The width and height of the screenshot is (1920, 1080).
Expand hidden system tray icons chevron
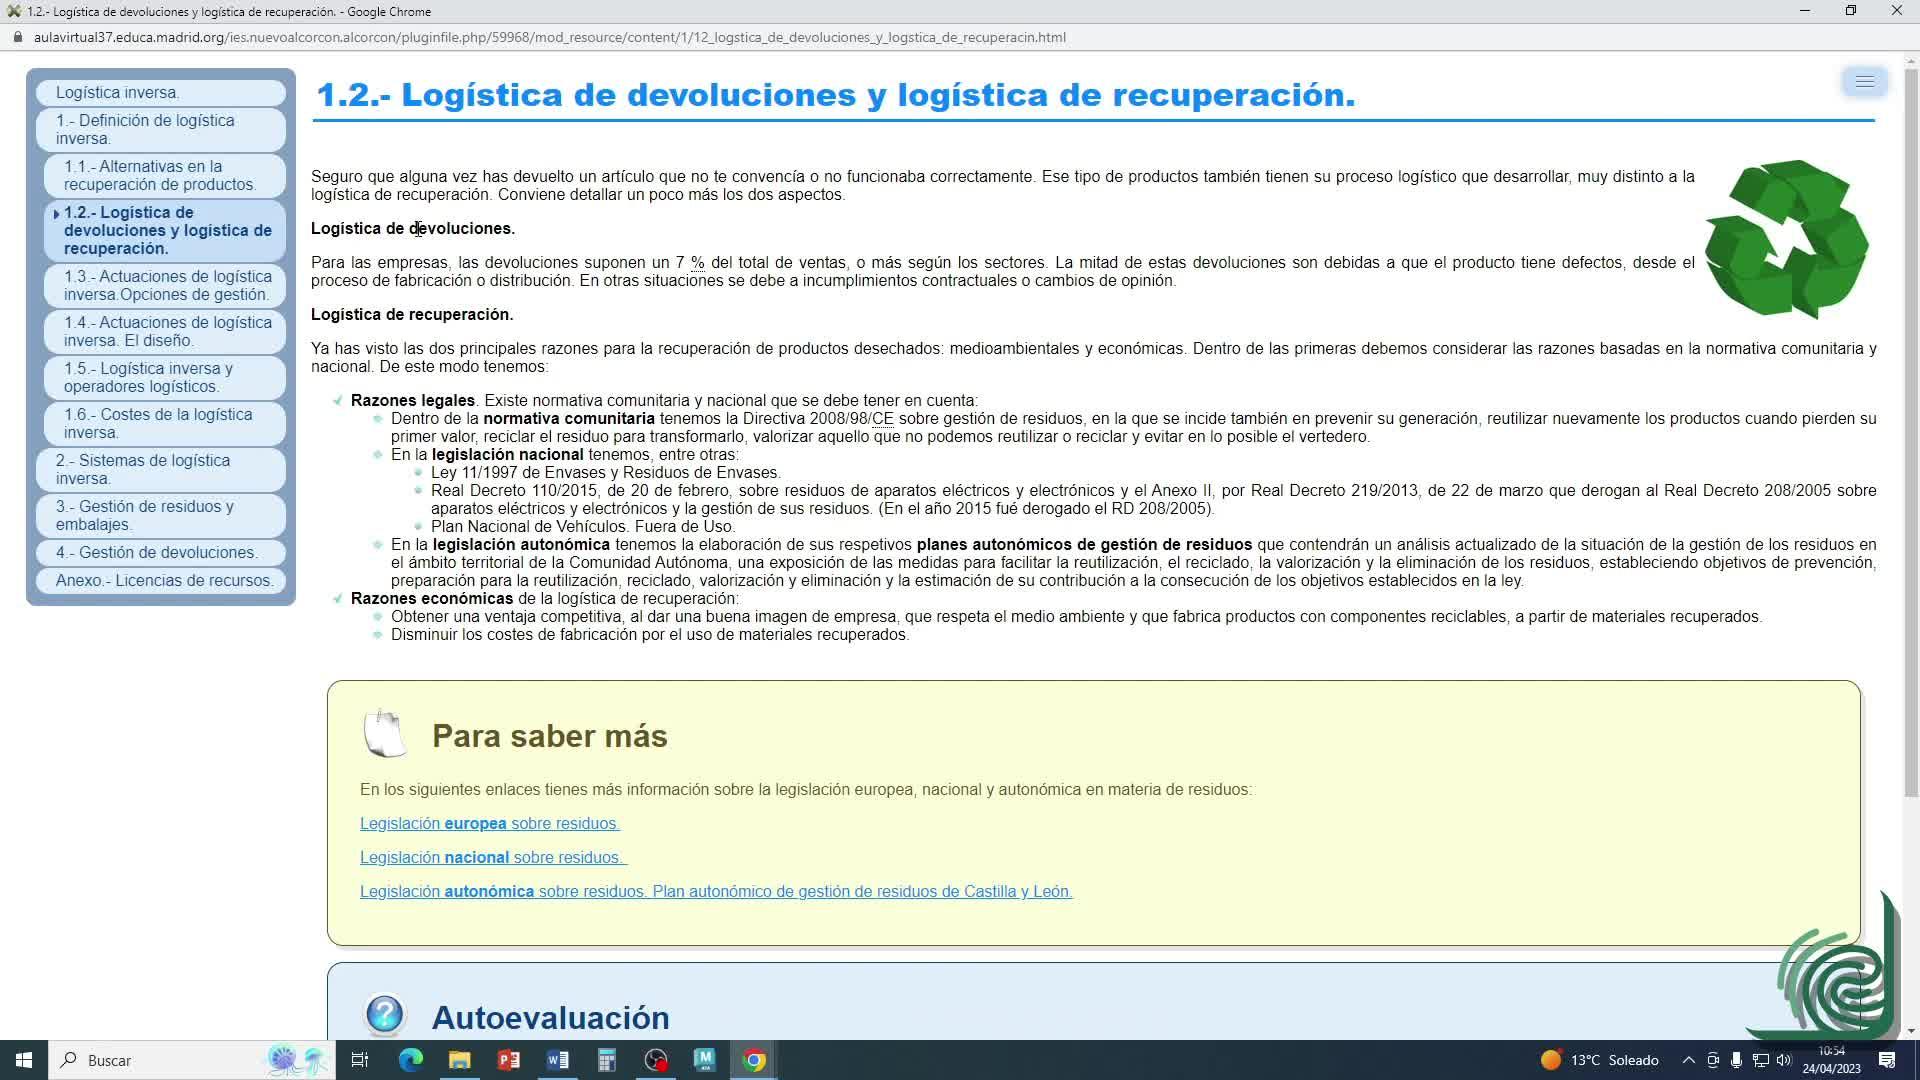[x=1688, y=1060]
